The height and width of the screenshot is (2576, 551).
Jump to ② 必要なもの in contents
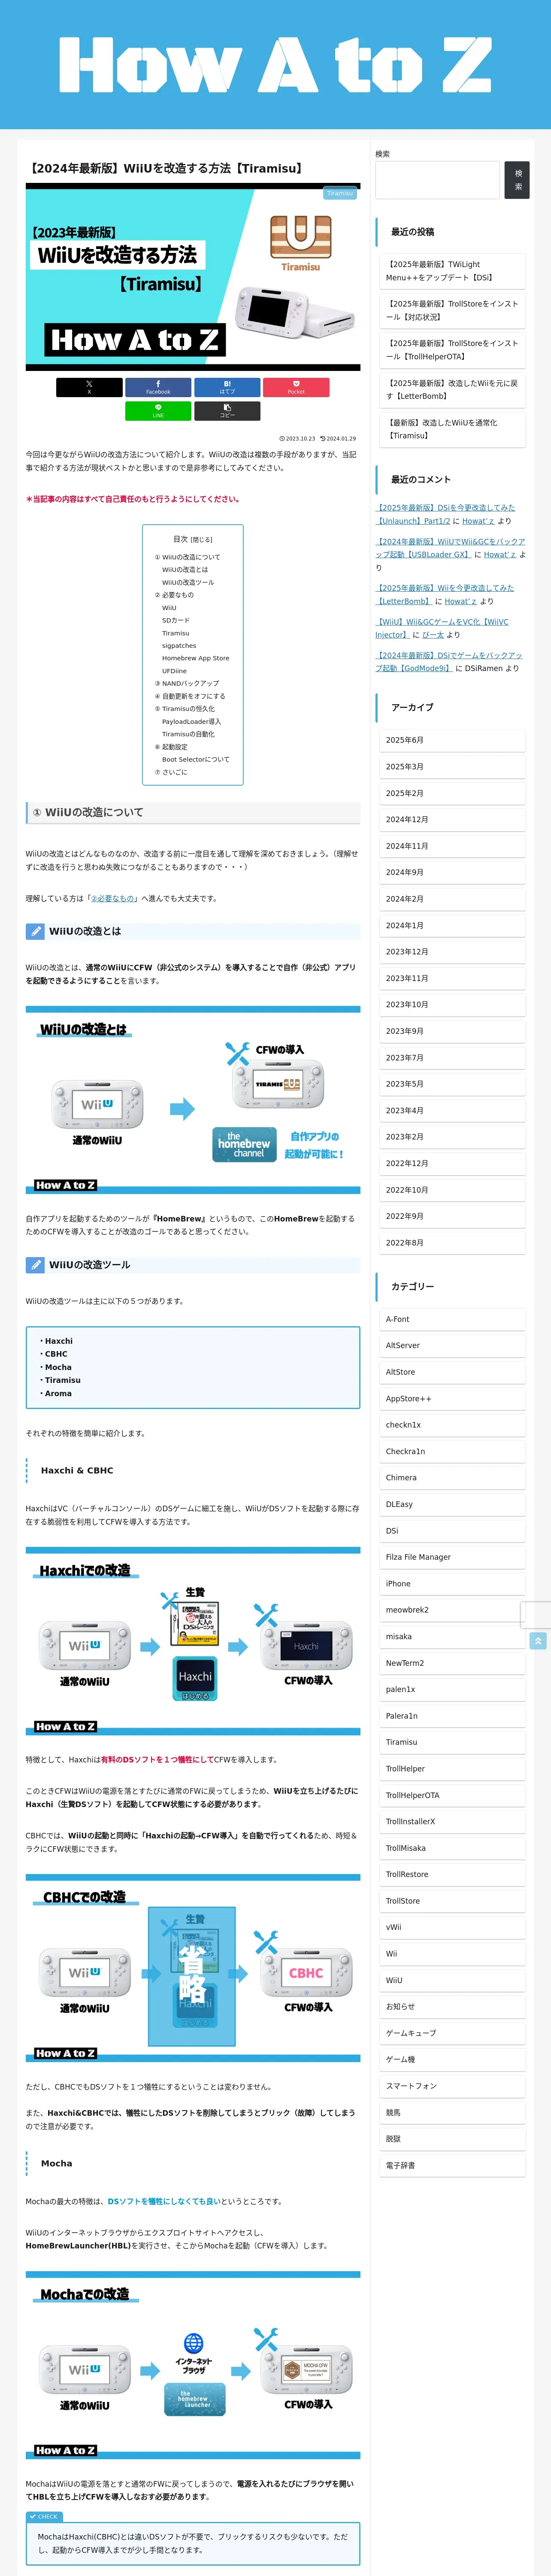pyautogui.click(x=174, y=595)
